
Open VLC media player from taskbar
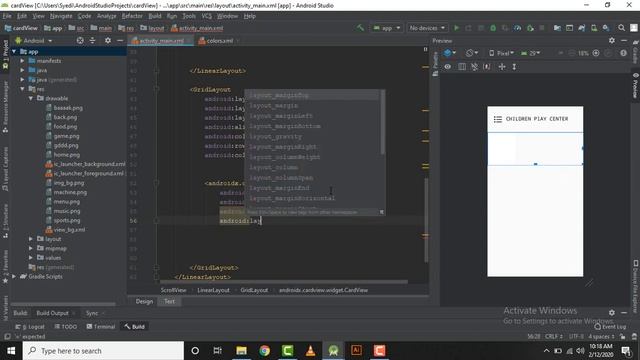pos(310,351)
